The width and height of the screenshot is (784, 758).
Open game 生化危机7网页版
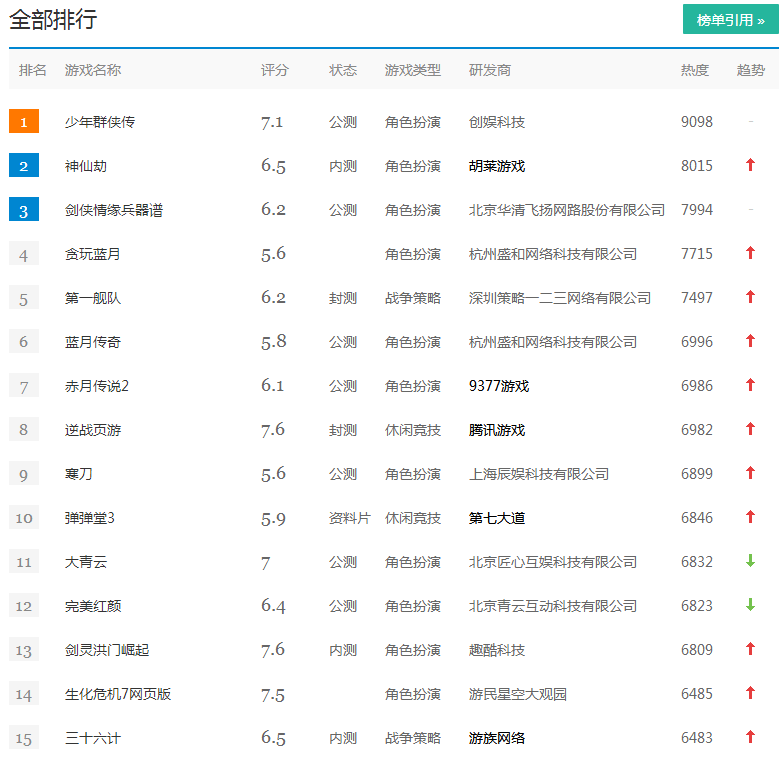point(118,694)
